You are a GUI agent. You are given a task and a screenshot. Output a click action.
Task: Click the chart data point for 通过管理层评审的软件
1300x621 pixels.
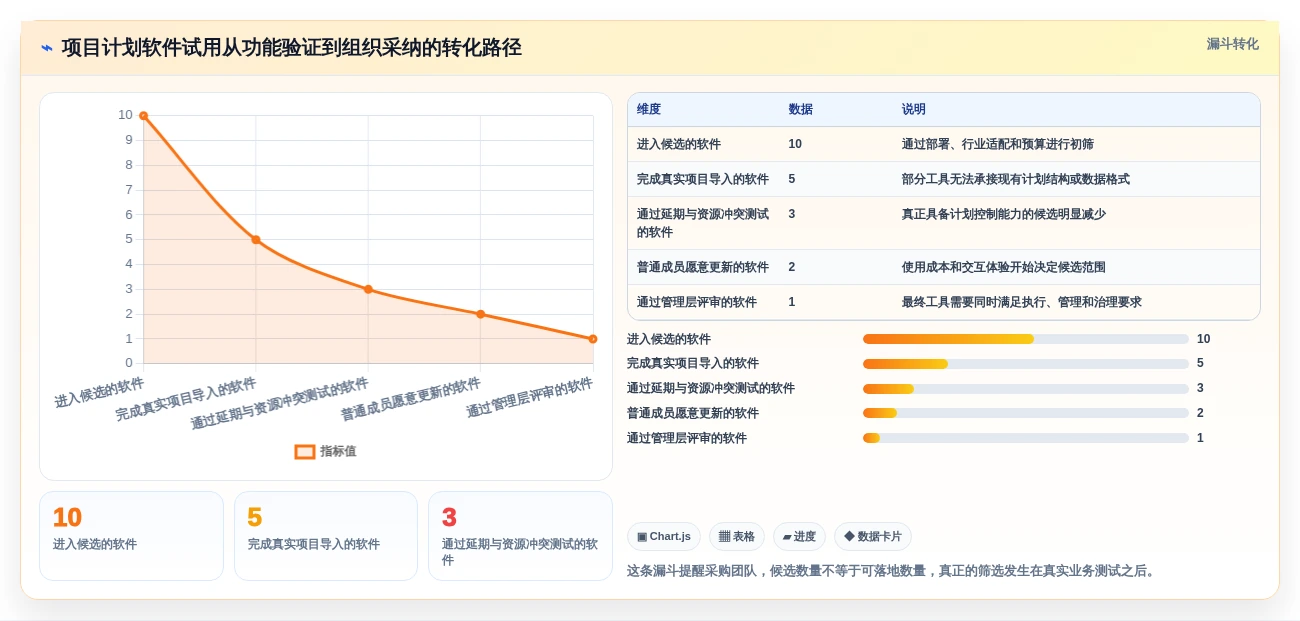point(593,339)
